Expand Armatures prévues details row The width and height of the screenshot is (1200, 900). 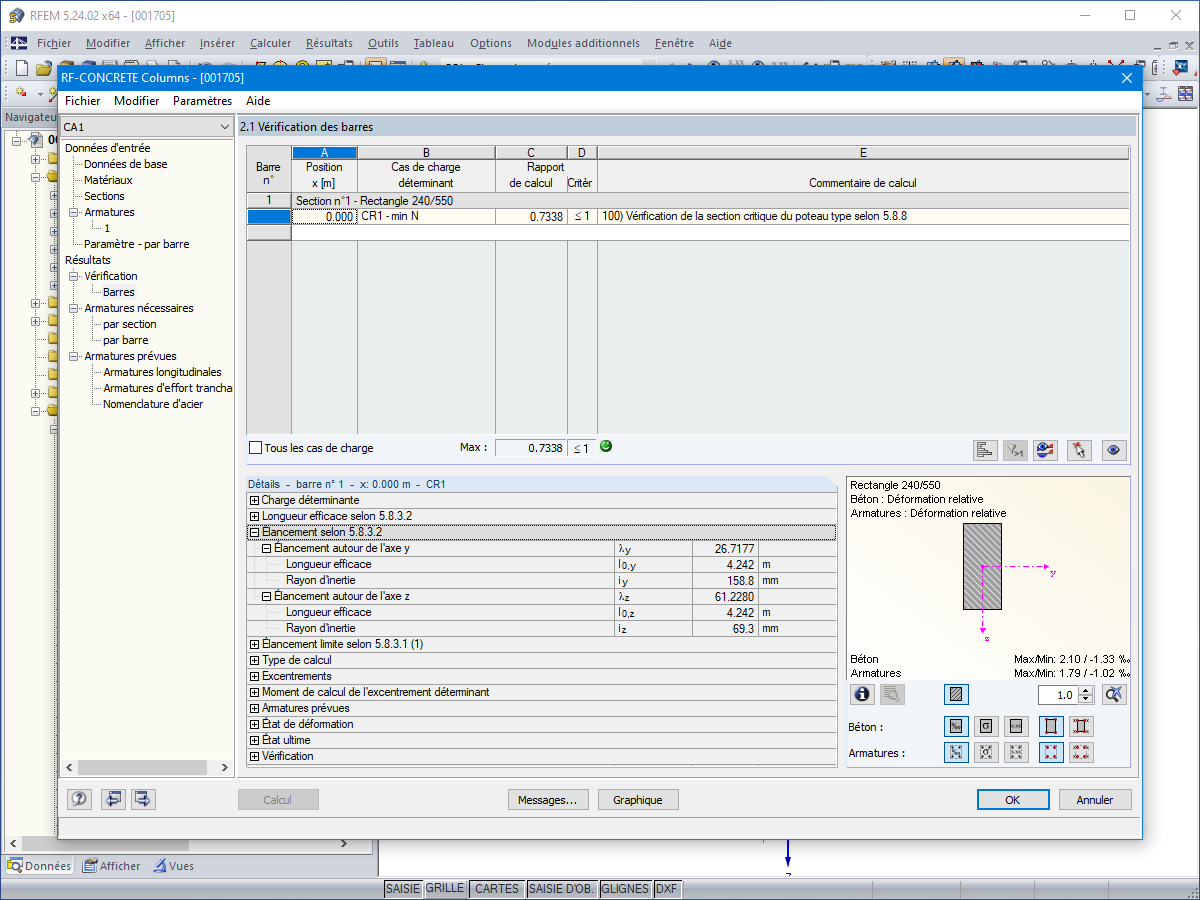click(x=254, y=708)
